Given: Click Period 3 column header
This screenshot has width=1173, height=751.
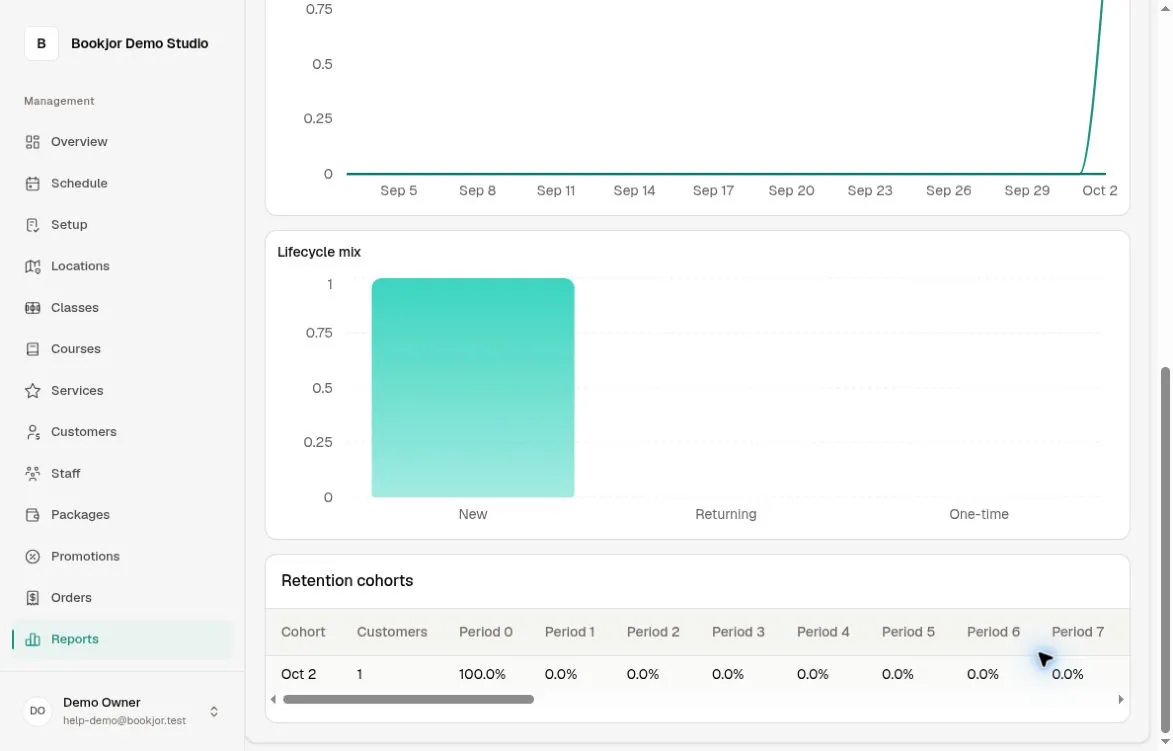Looking at the screenshot, I should pos(738,632).
